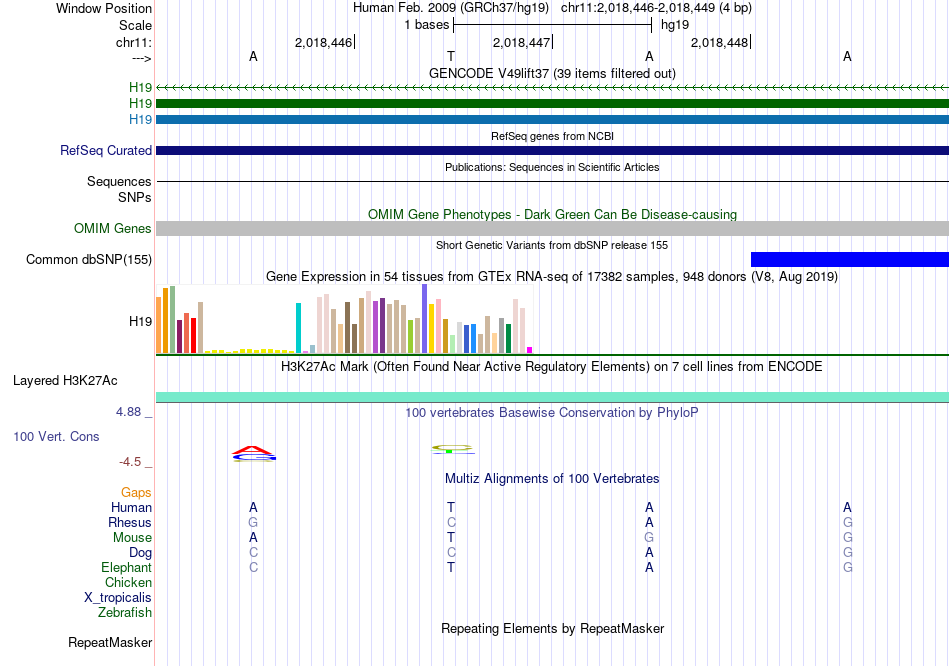Image resolution: width=950 pixels, height=666 pixels.
Task: Click the Rhesus species label
Action: (x=130, y=522)
